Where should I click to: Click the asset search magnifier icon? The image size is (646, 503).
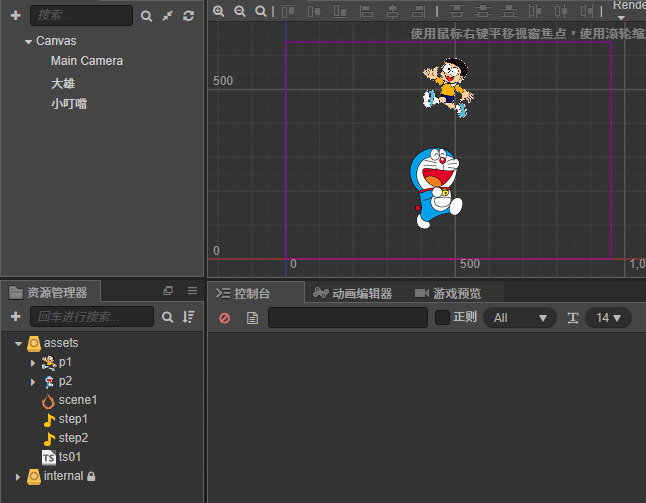[x=167, y=317]
